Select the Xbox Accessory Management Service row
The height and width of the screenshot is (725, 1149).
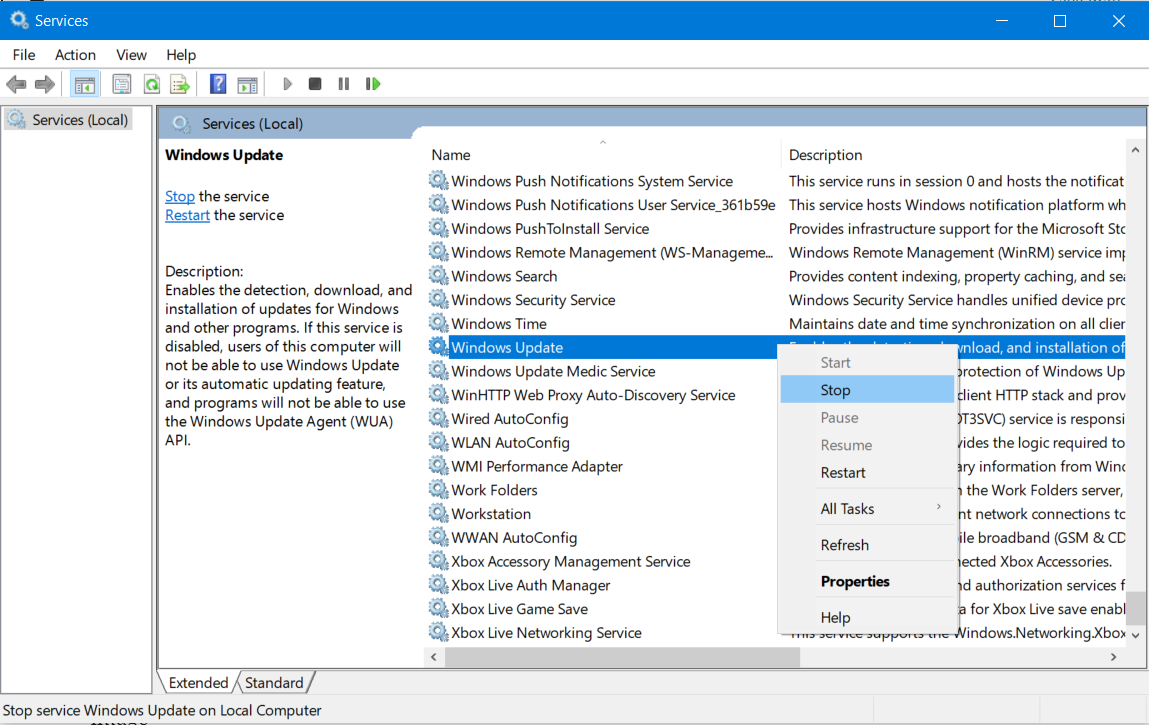pos(570,562)
